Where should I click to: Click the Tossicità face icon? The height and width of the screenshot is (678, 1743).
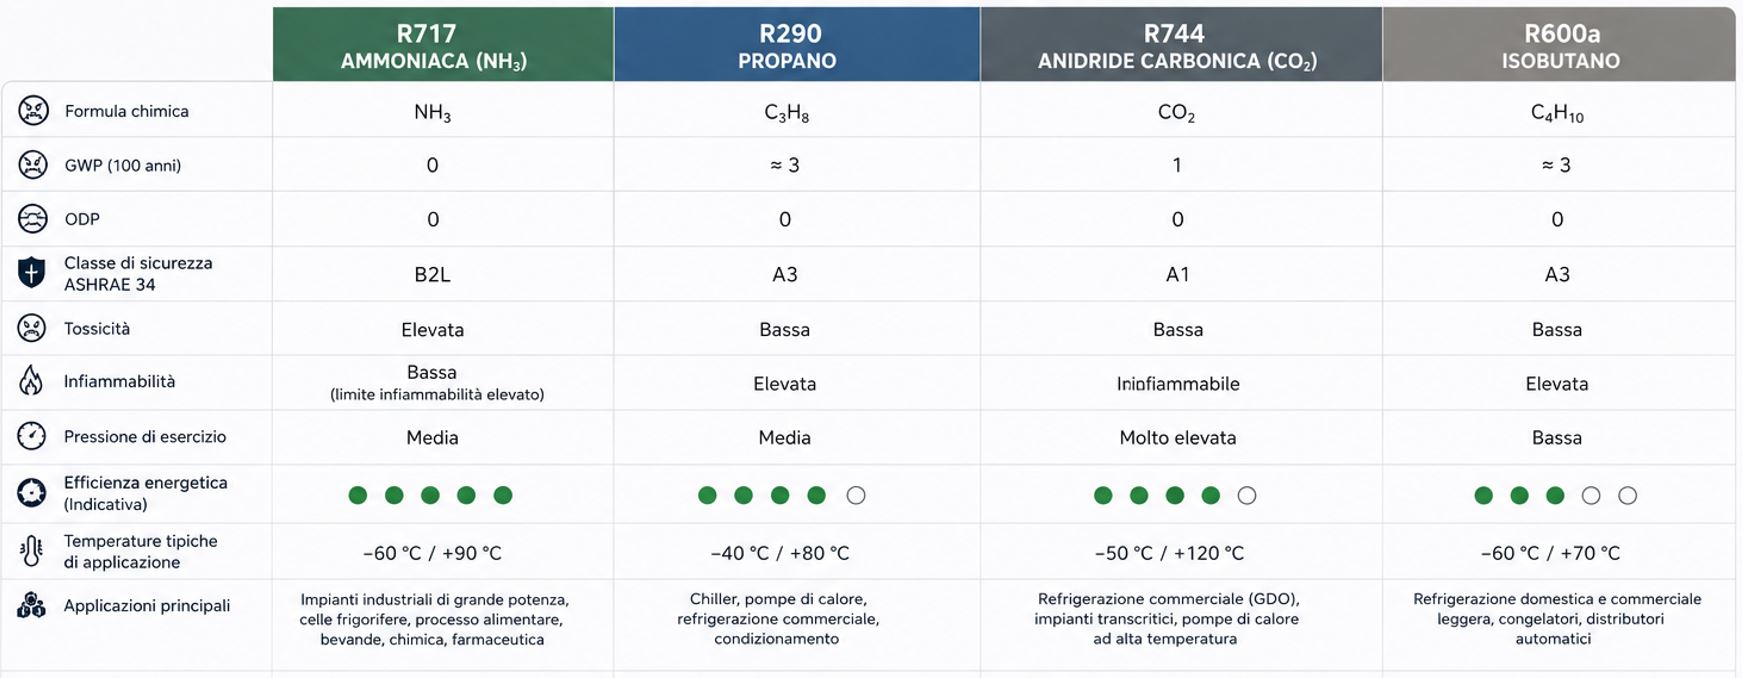tap(32, 327)
